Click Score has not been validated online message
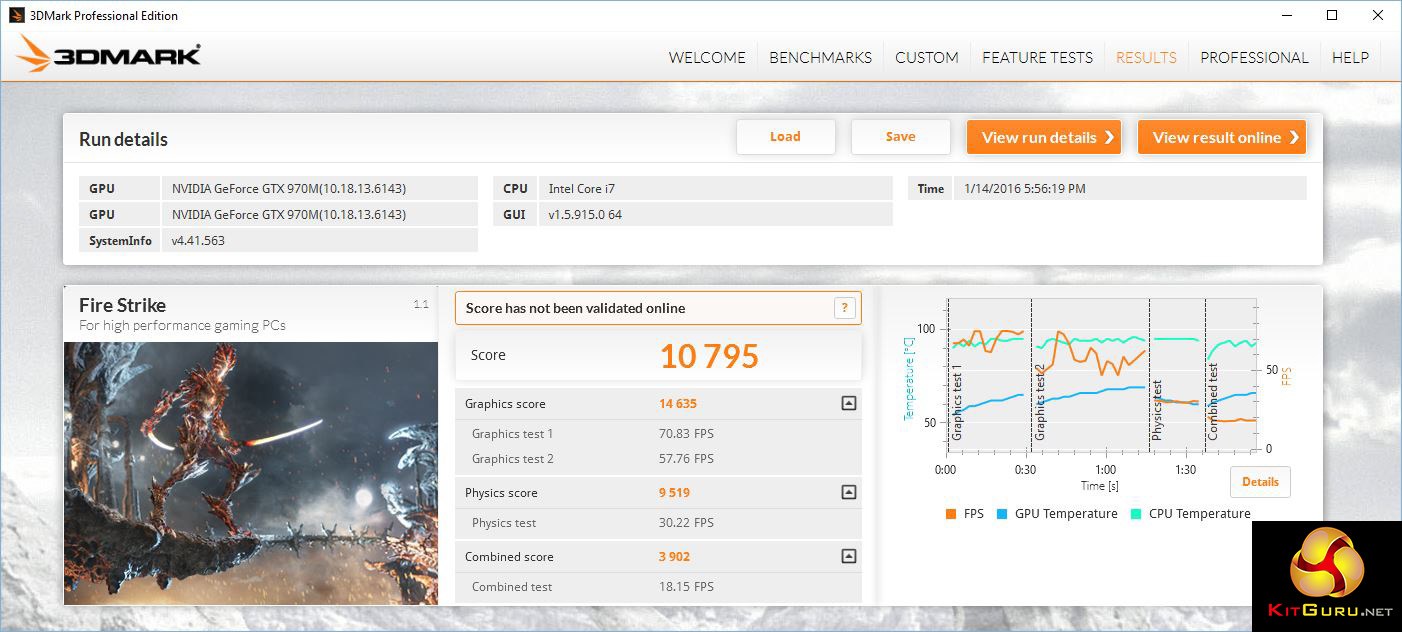 click(x=576, y=308)
